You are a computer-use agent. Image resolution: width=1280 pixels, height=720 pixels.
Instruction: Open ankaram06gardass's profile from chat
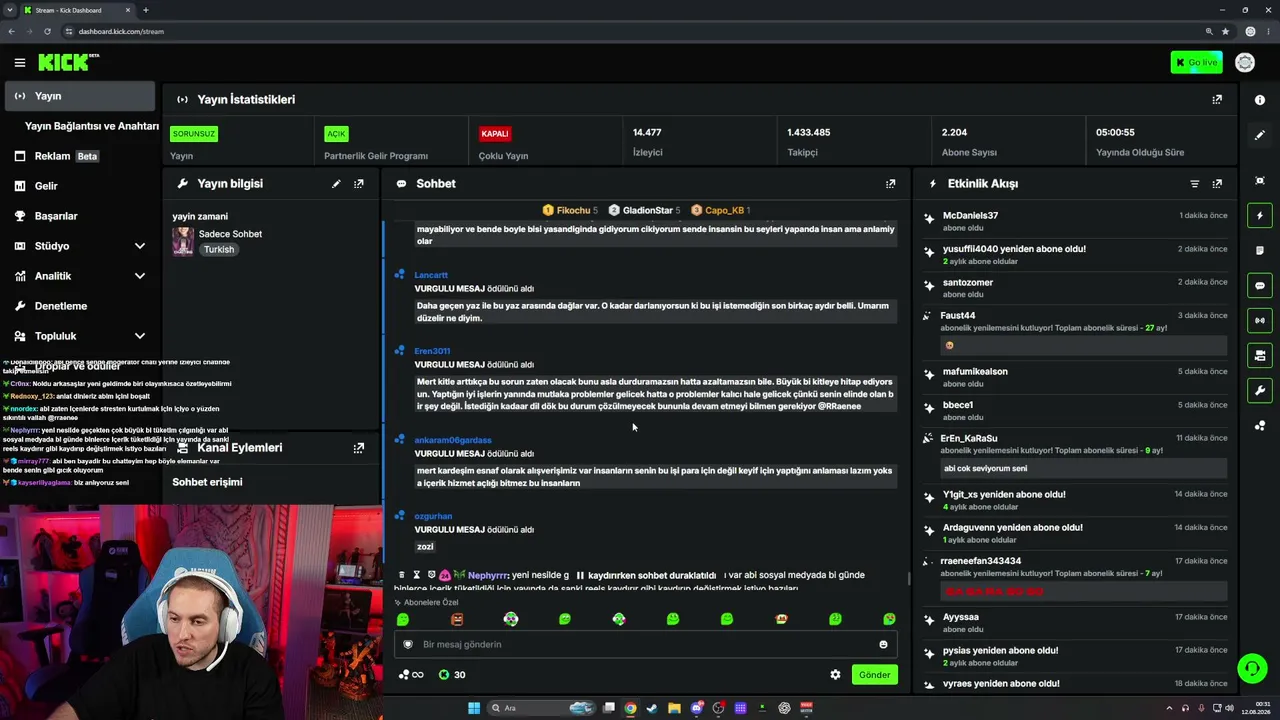[x=453, y=440]
